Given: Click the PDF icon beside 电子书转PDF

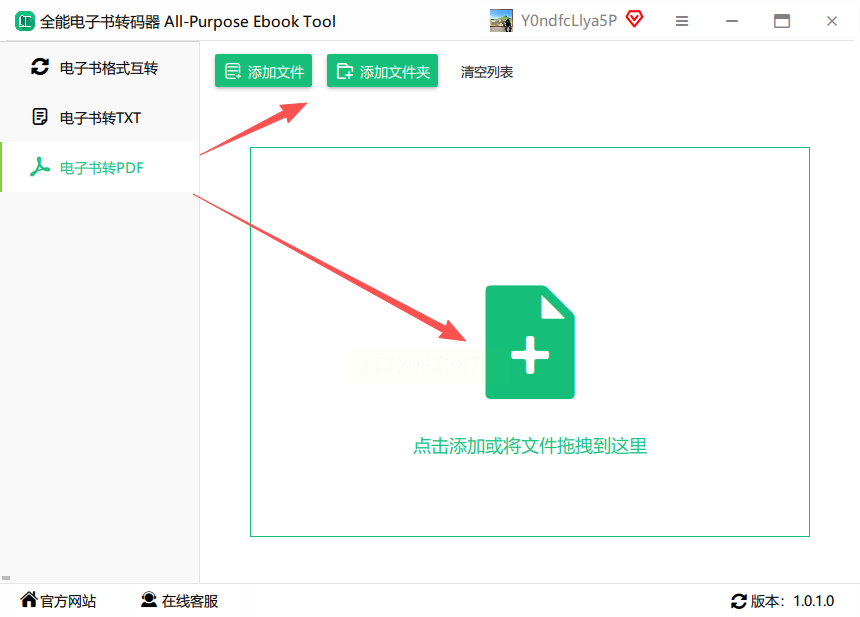Looking at the screenshot, I should pyautogui.click(x=40, y=167).
